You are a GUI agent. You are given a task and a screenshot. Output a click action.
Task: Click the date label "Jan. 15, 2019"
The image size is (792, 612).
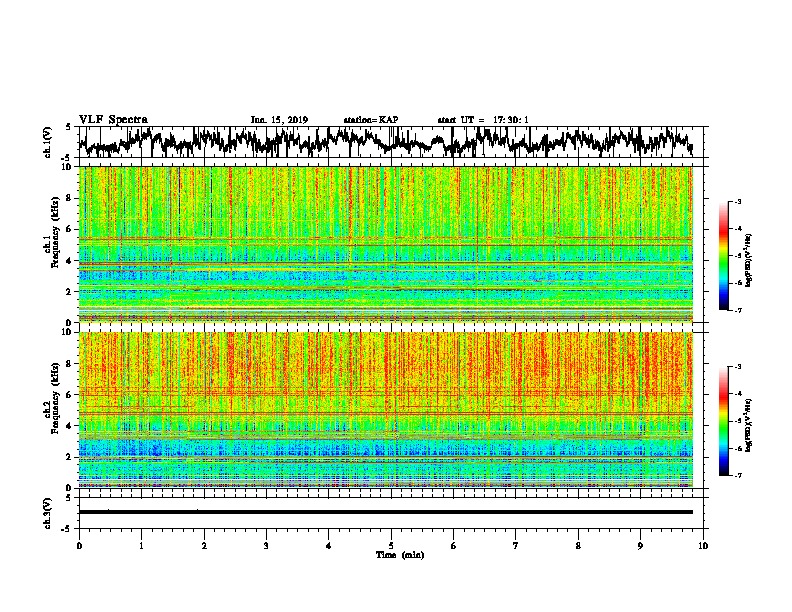[x=279, y=120]
